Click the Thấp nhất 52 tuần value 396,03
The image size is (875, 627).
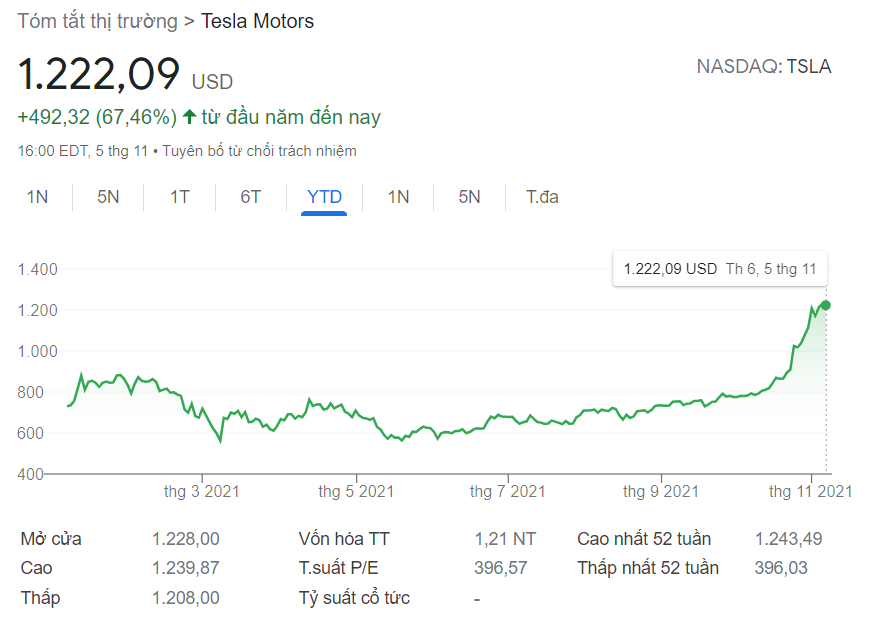[781, 568]
